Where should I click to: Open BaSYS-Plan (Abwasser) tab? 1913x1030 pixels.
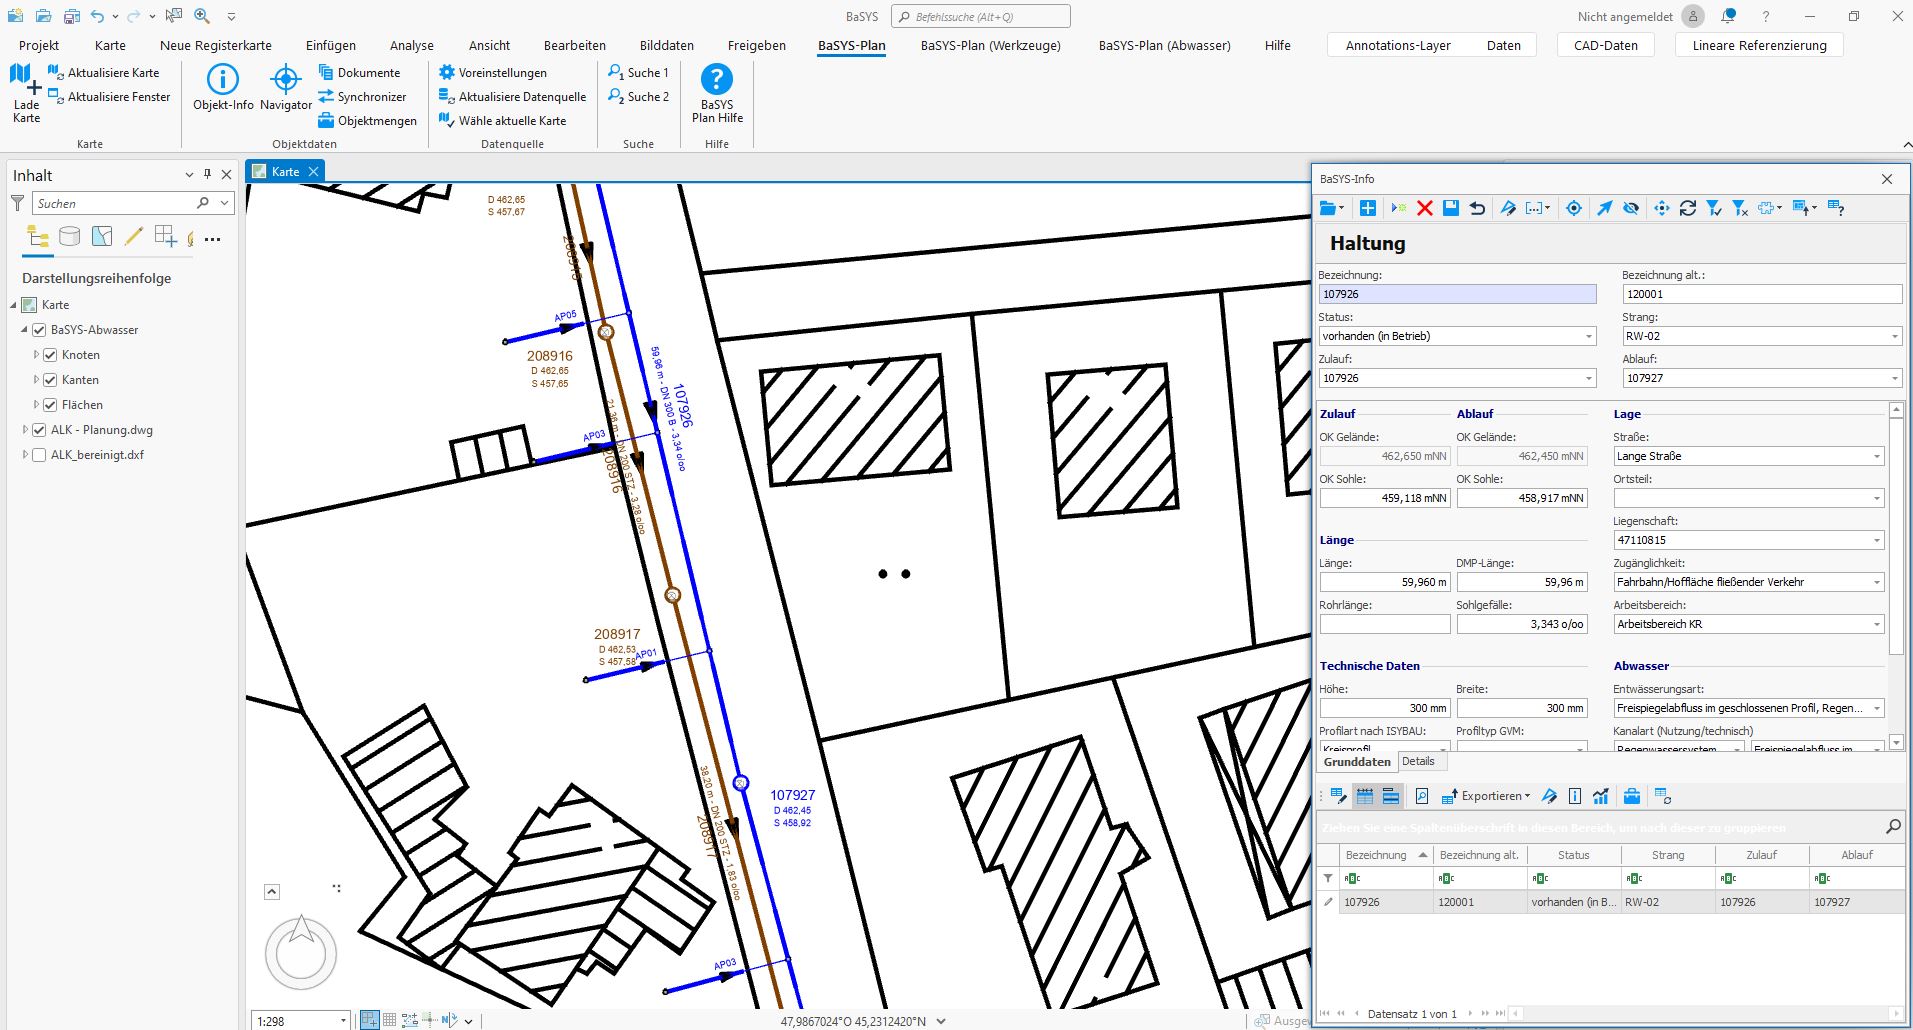1164,45
